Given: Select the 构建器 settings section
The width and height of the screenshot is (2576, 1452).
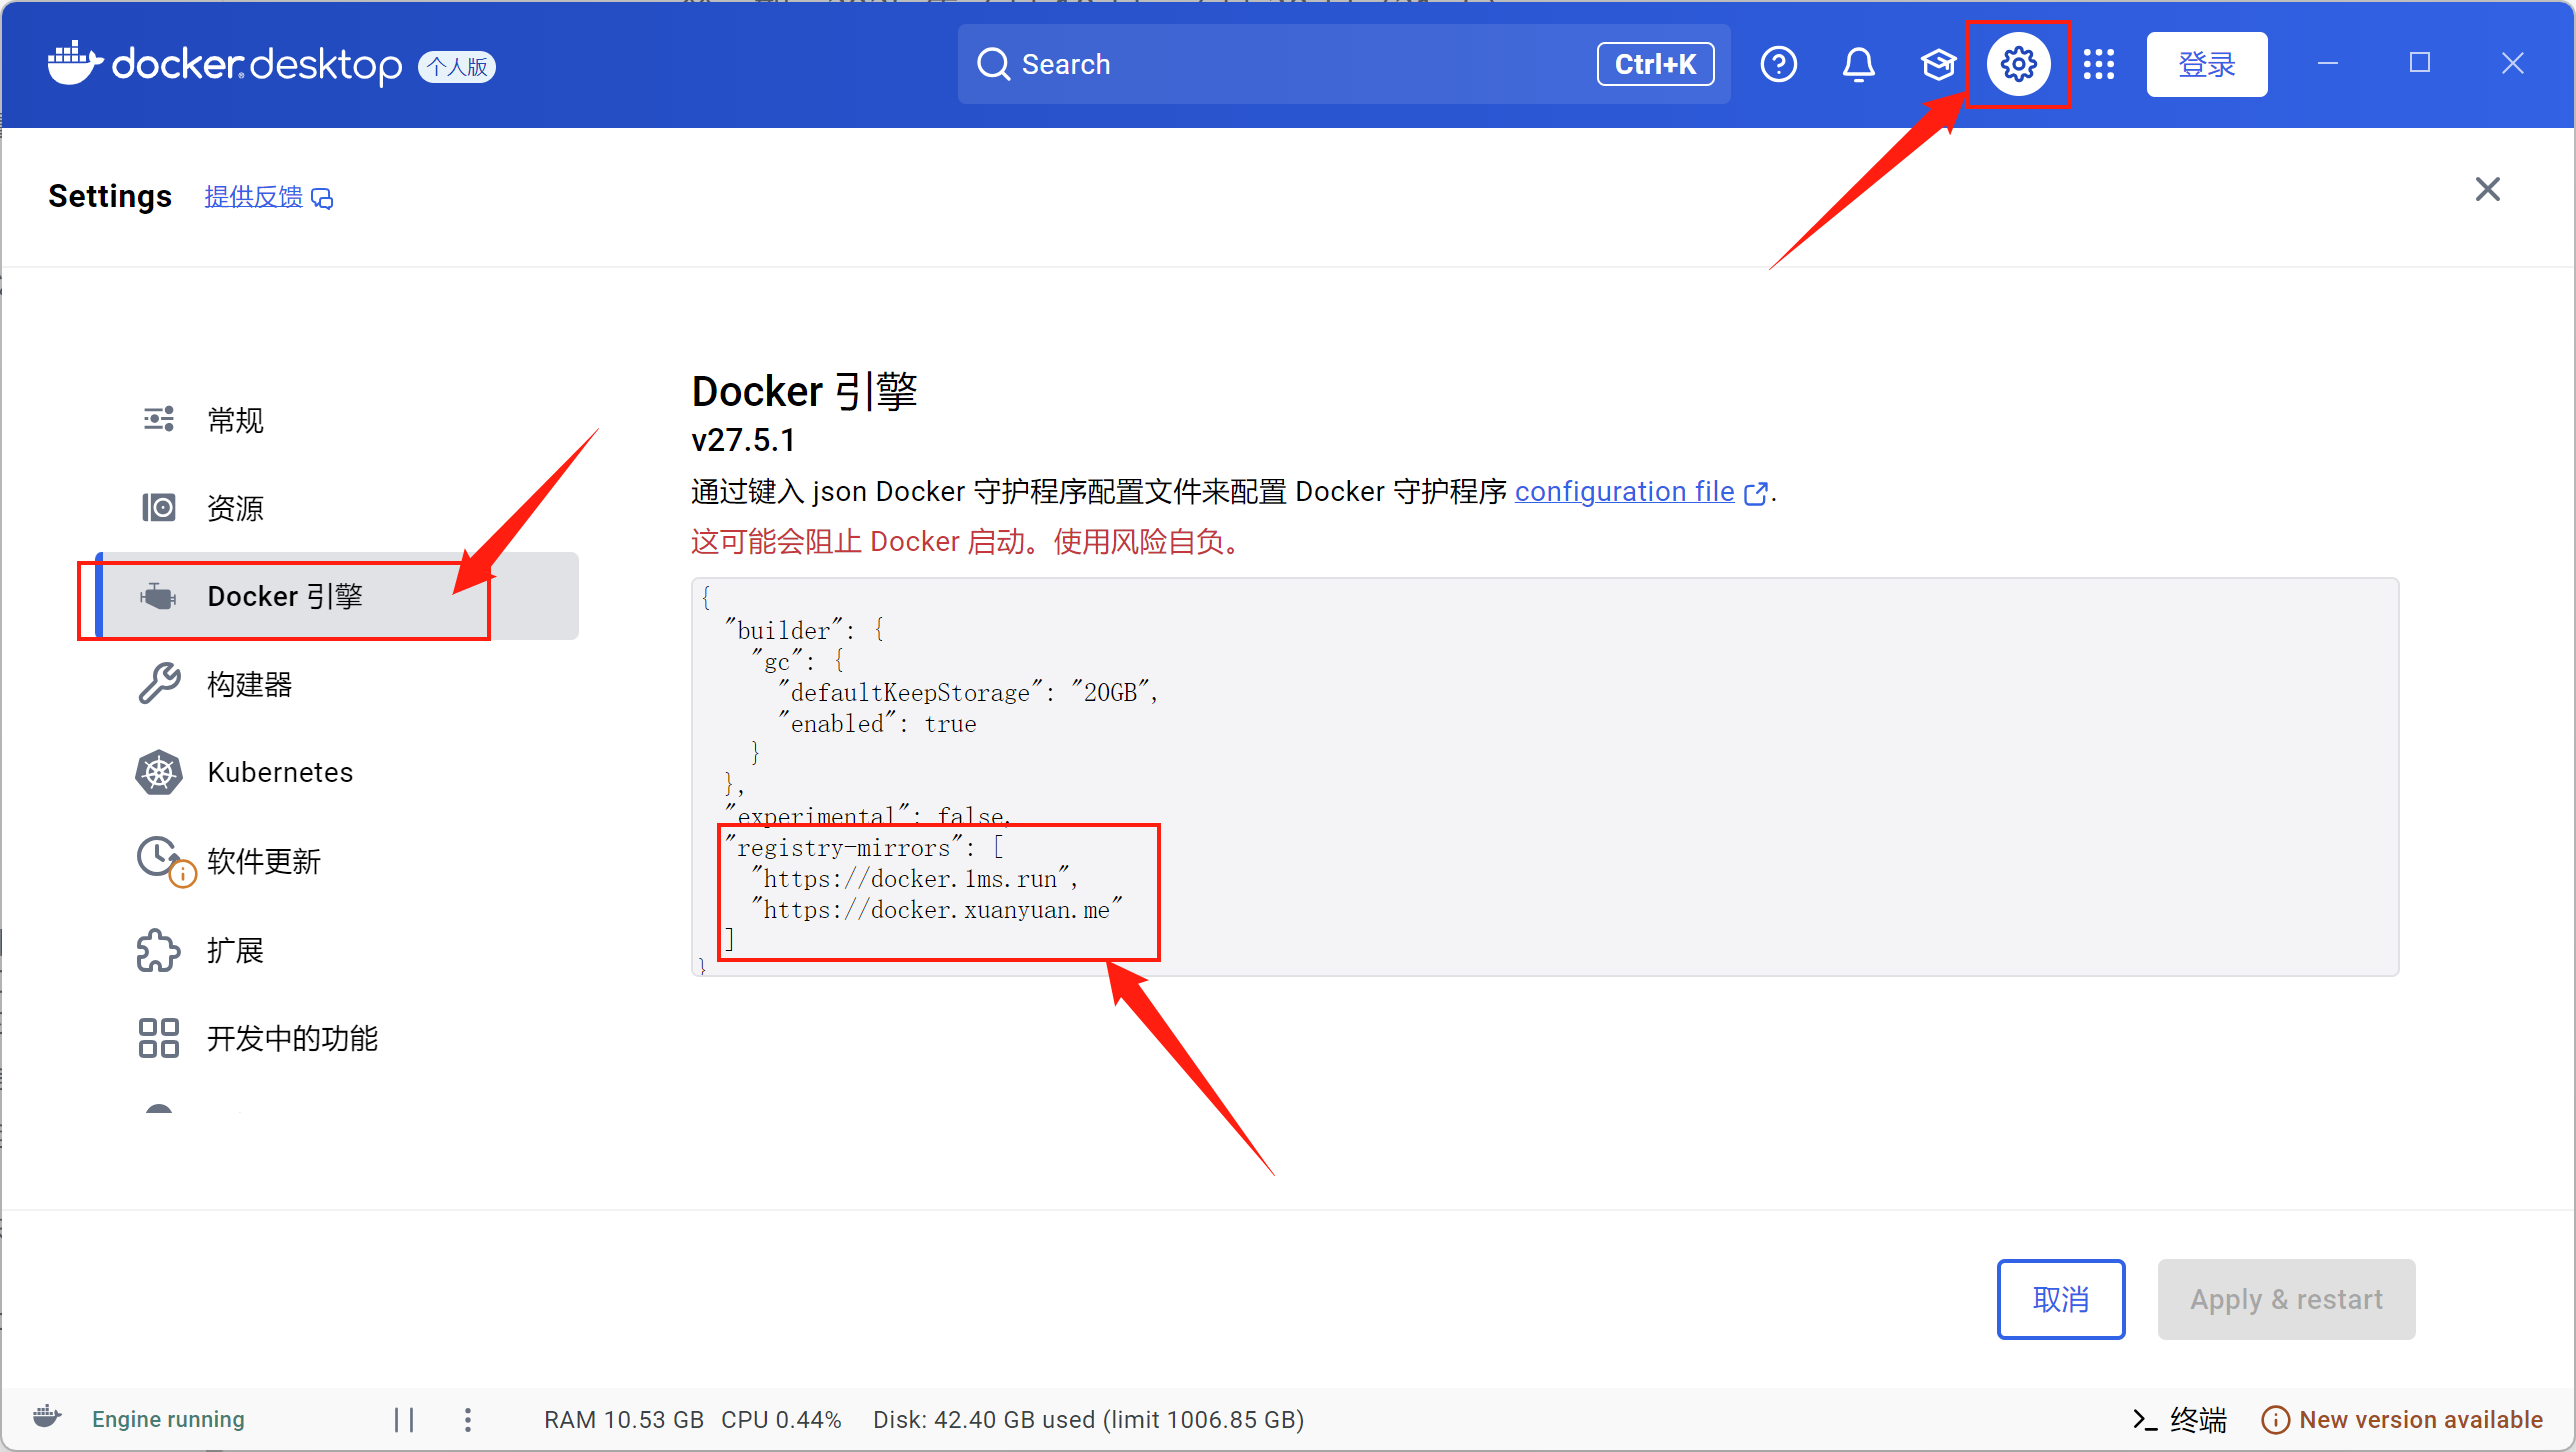Looking at the screenshot, I should tap(337, 684).
